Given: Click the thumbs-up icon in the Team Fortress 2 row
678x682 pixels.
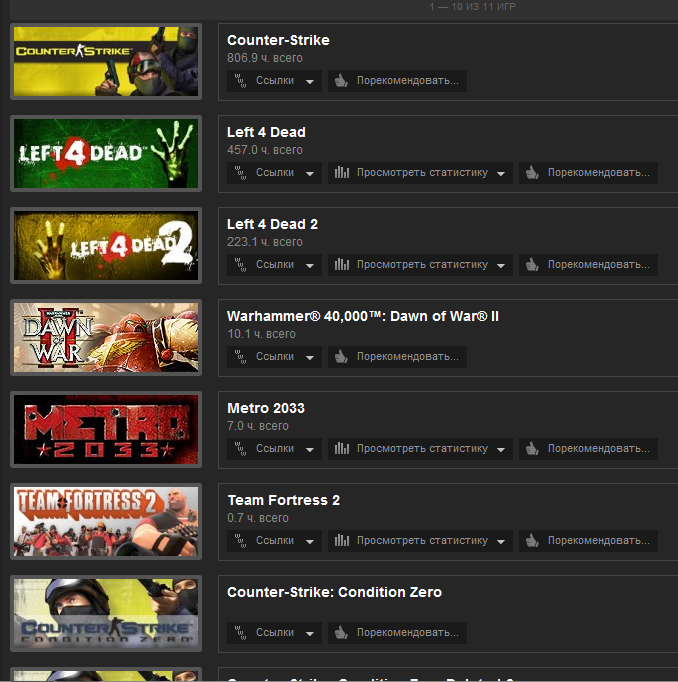Looking at the screenshot, I should click(x=532, y=540).
